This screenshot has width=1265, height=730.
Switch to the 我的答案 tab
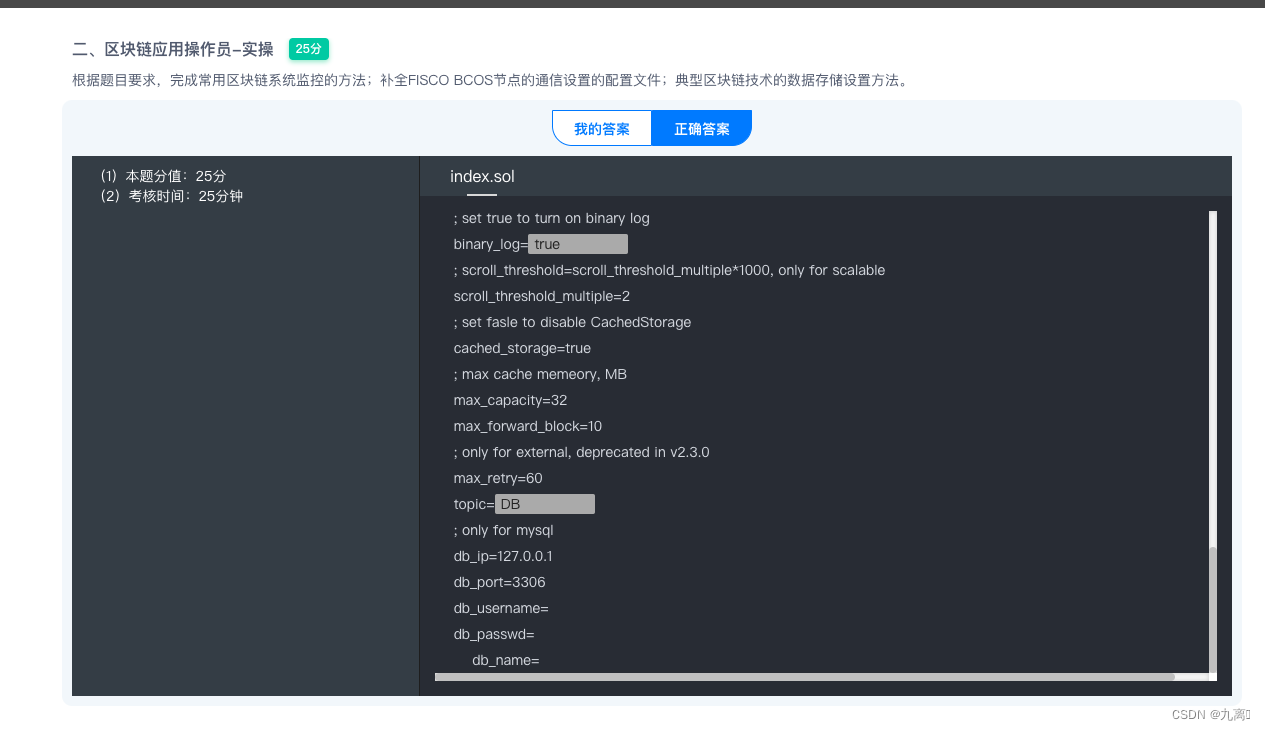601,128
